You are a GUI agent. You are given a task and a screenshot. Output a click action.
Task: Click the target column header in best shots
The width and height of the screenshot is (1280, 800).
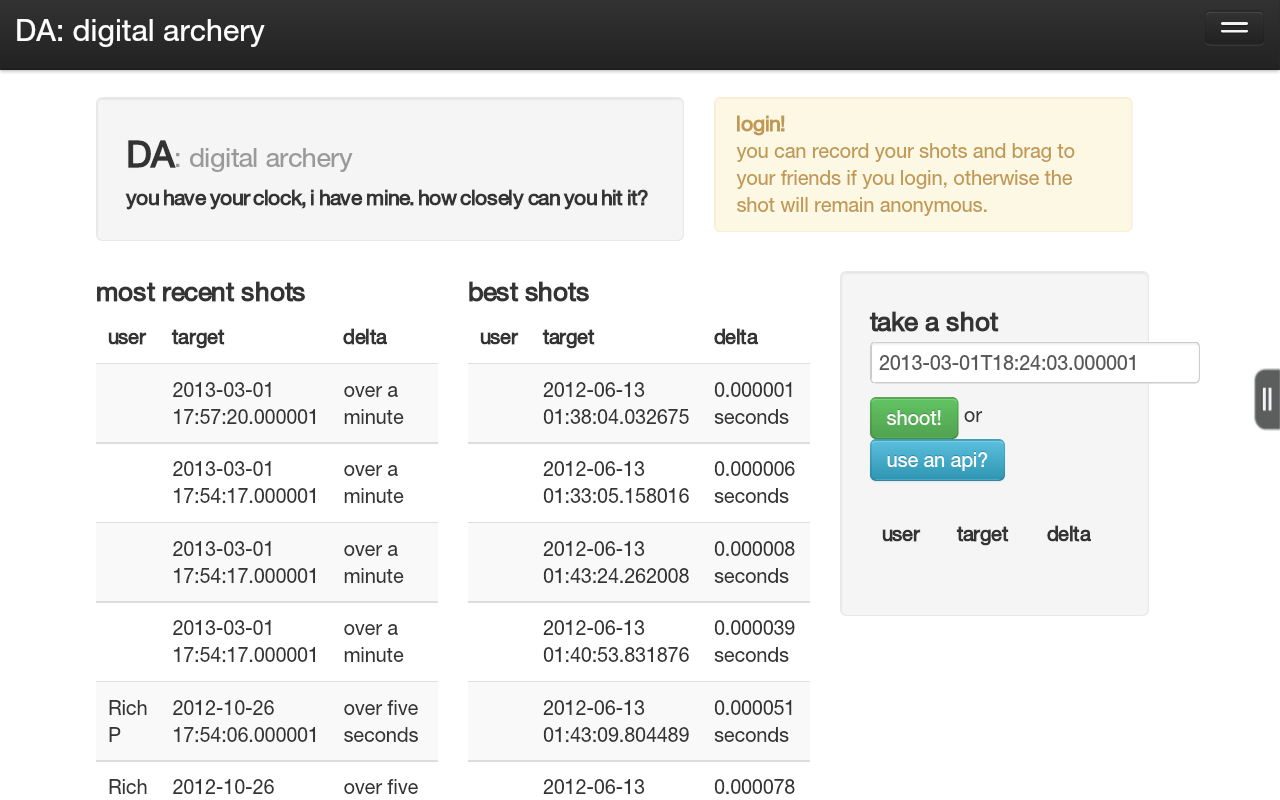click(568, 337)
